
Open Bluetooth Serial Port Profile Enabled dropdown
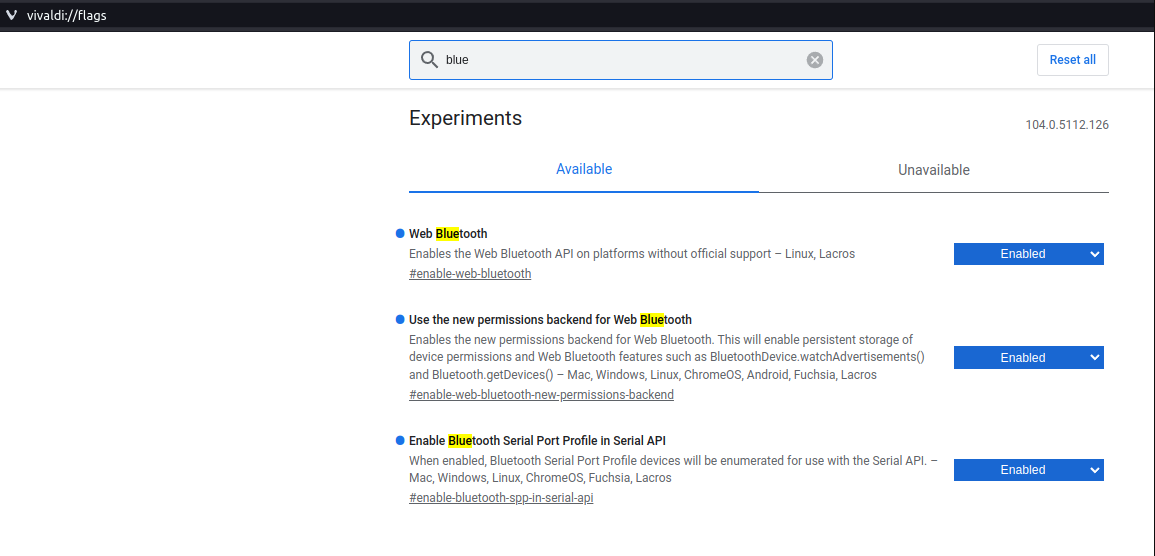1028,470
